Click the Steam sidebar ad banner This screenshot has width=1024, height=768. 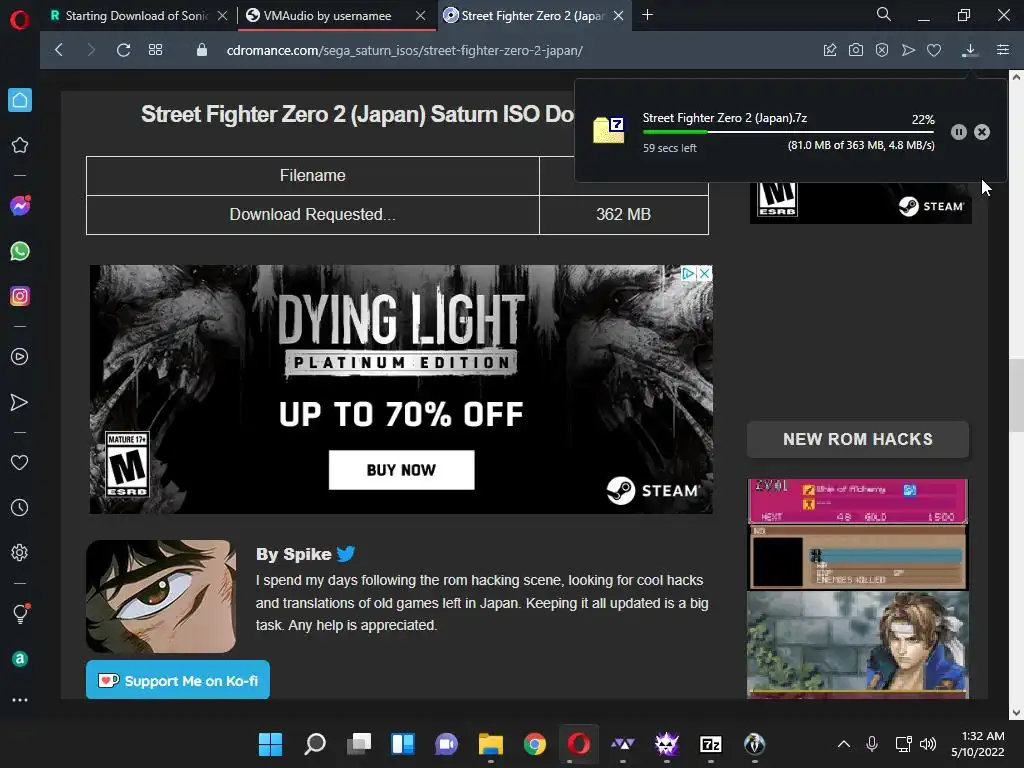(861, 203)
